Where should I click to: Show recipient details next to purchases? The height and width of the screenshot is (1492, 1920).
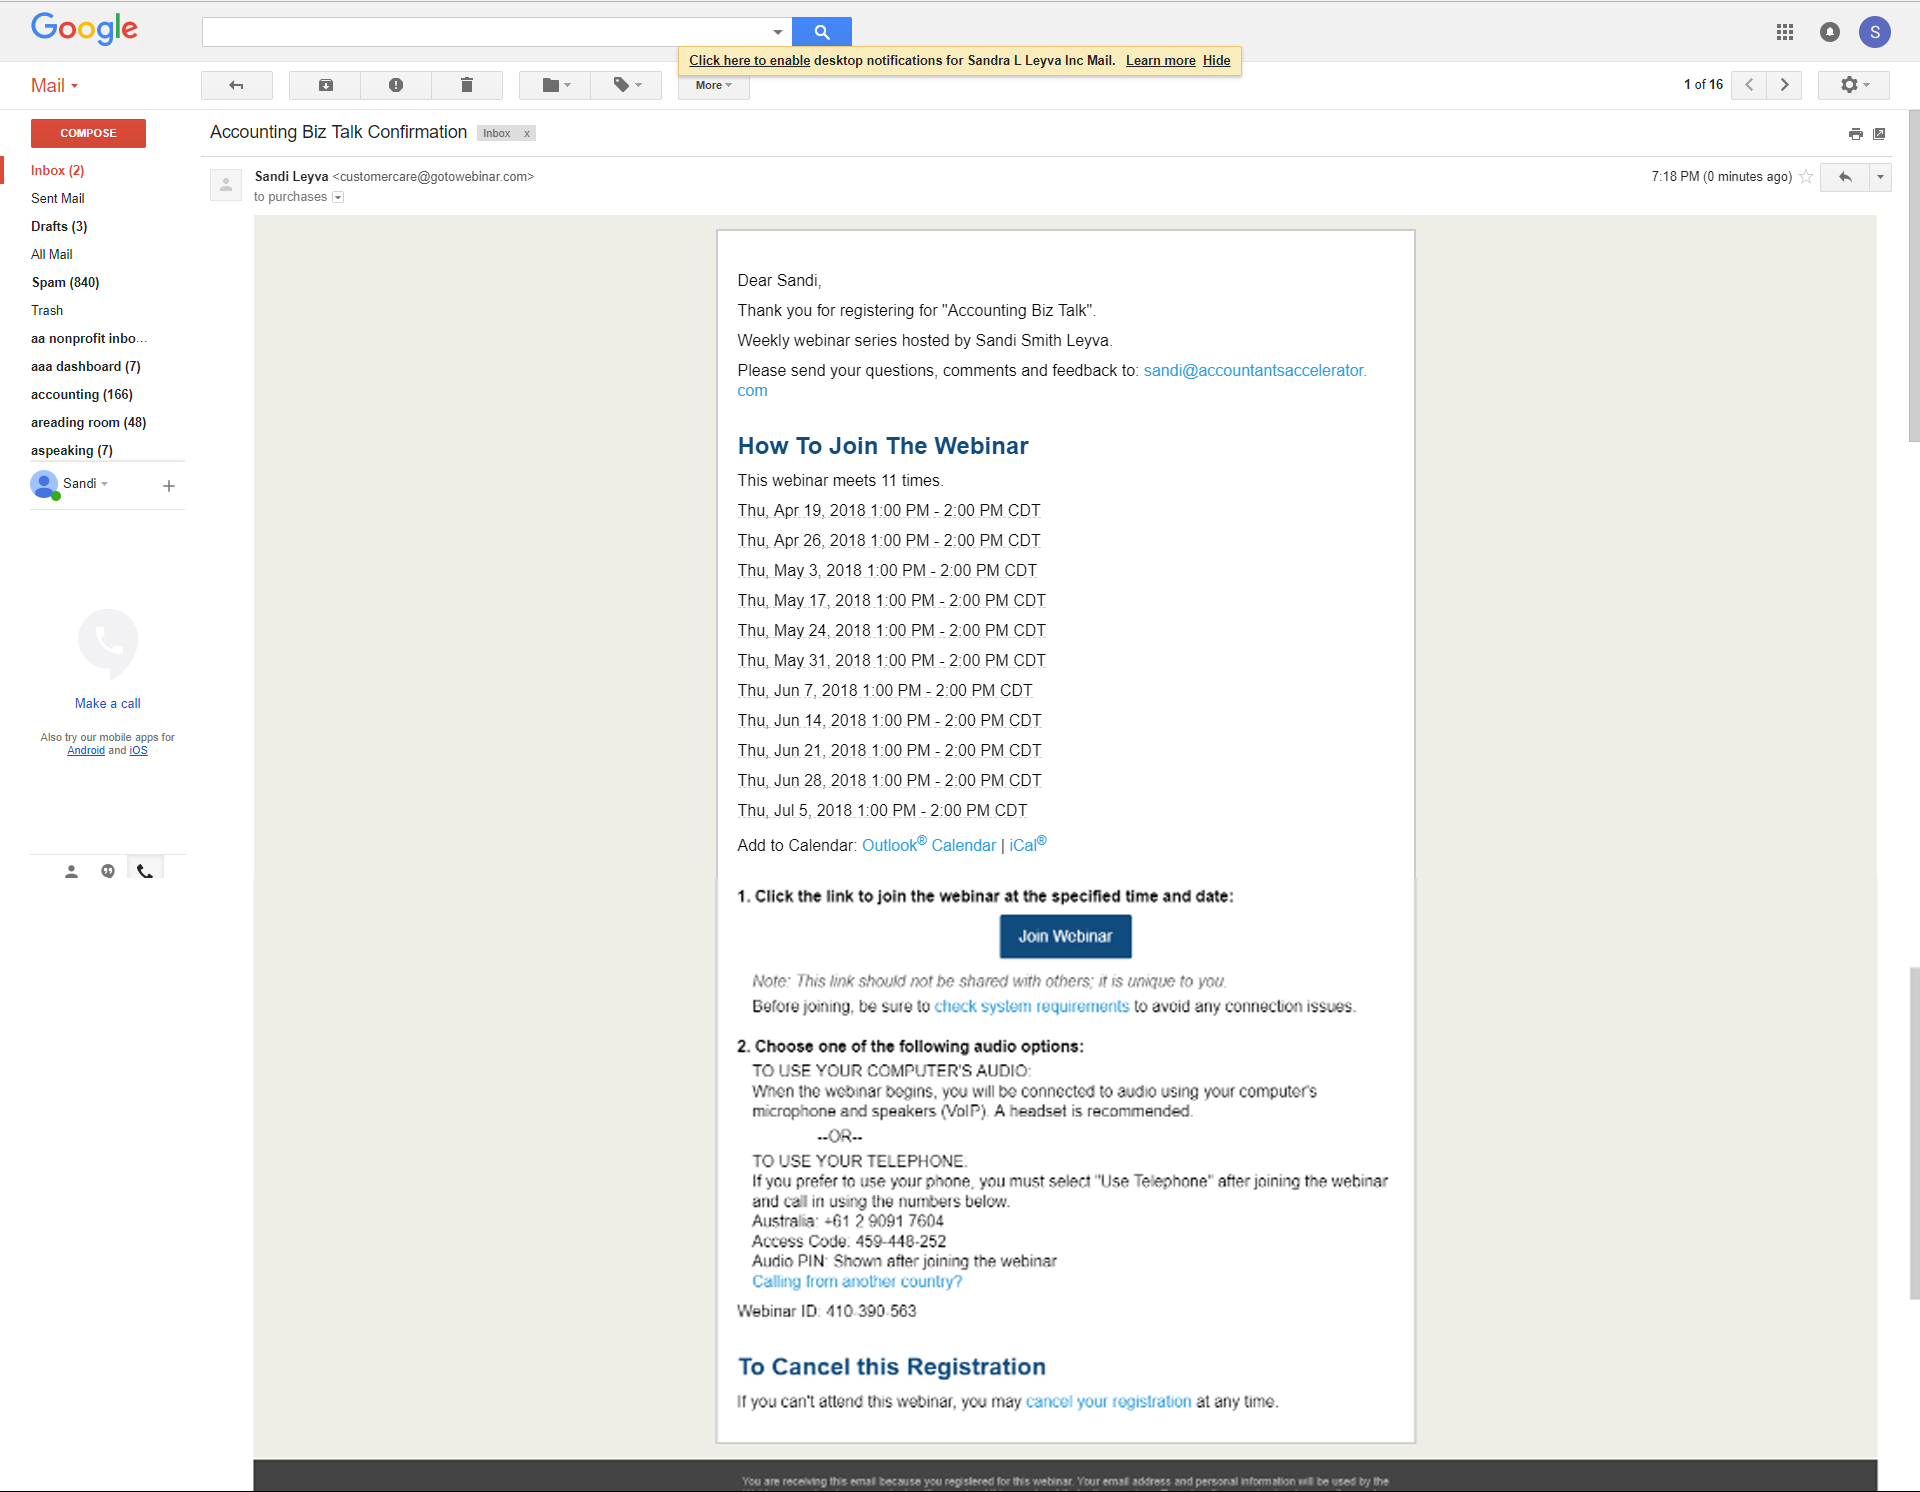pyautogui.click(x=338, y=197)
